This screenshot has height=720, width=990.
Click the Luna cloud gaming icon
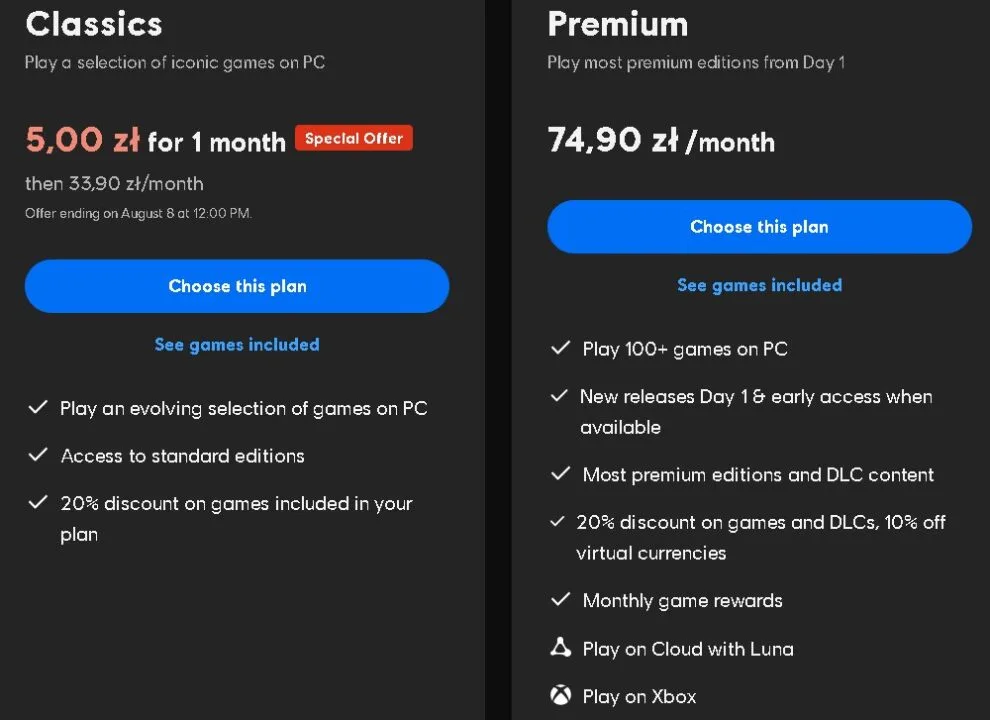pos(560,648)
